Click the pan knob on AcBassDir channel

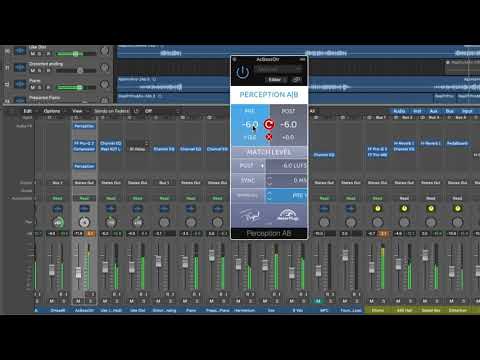click(x=84, y=222)
